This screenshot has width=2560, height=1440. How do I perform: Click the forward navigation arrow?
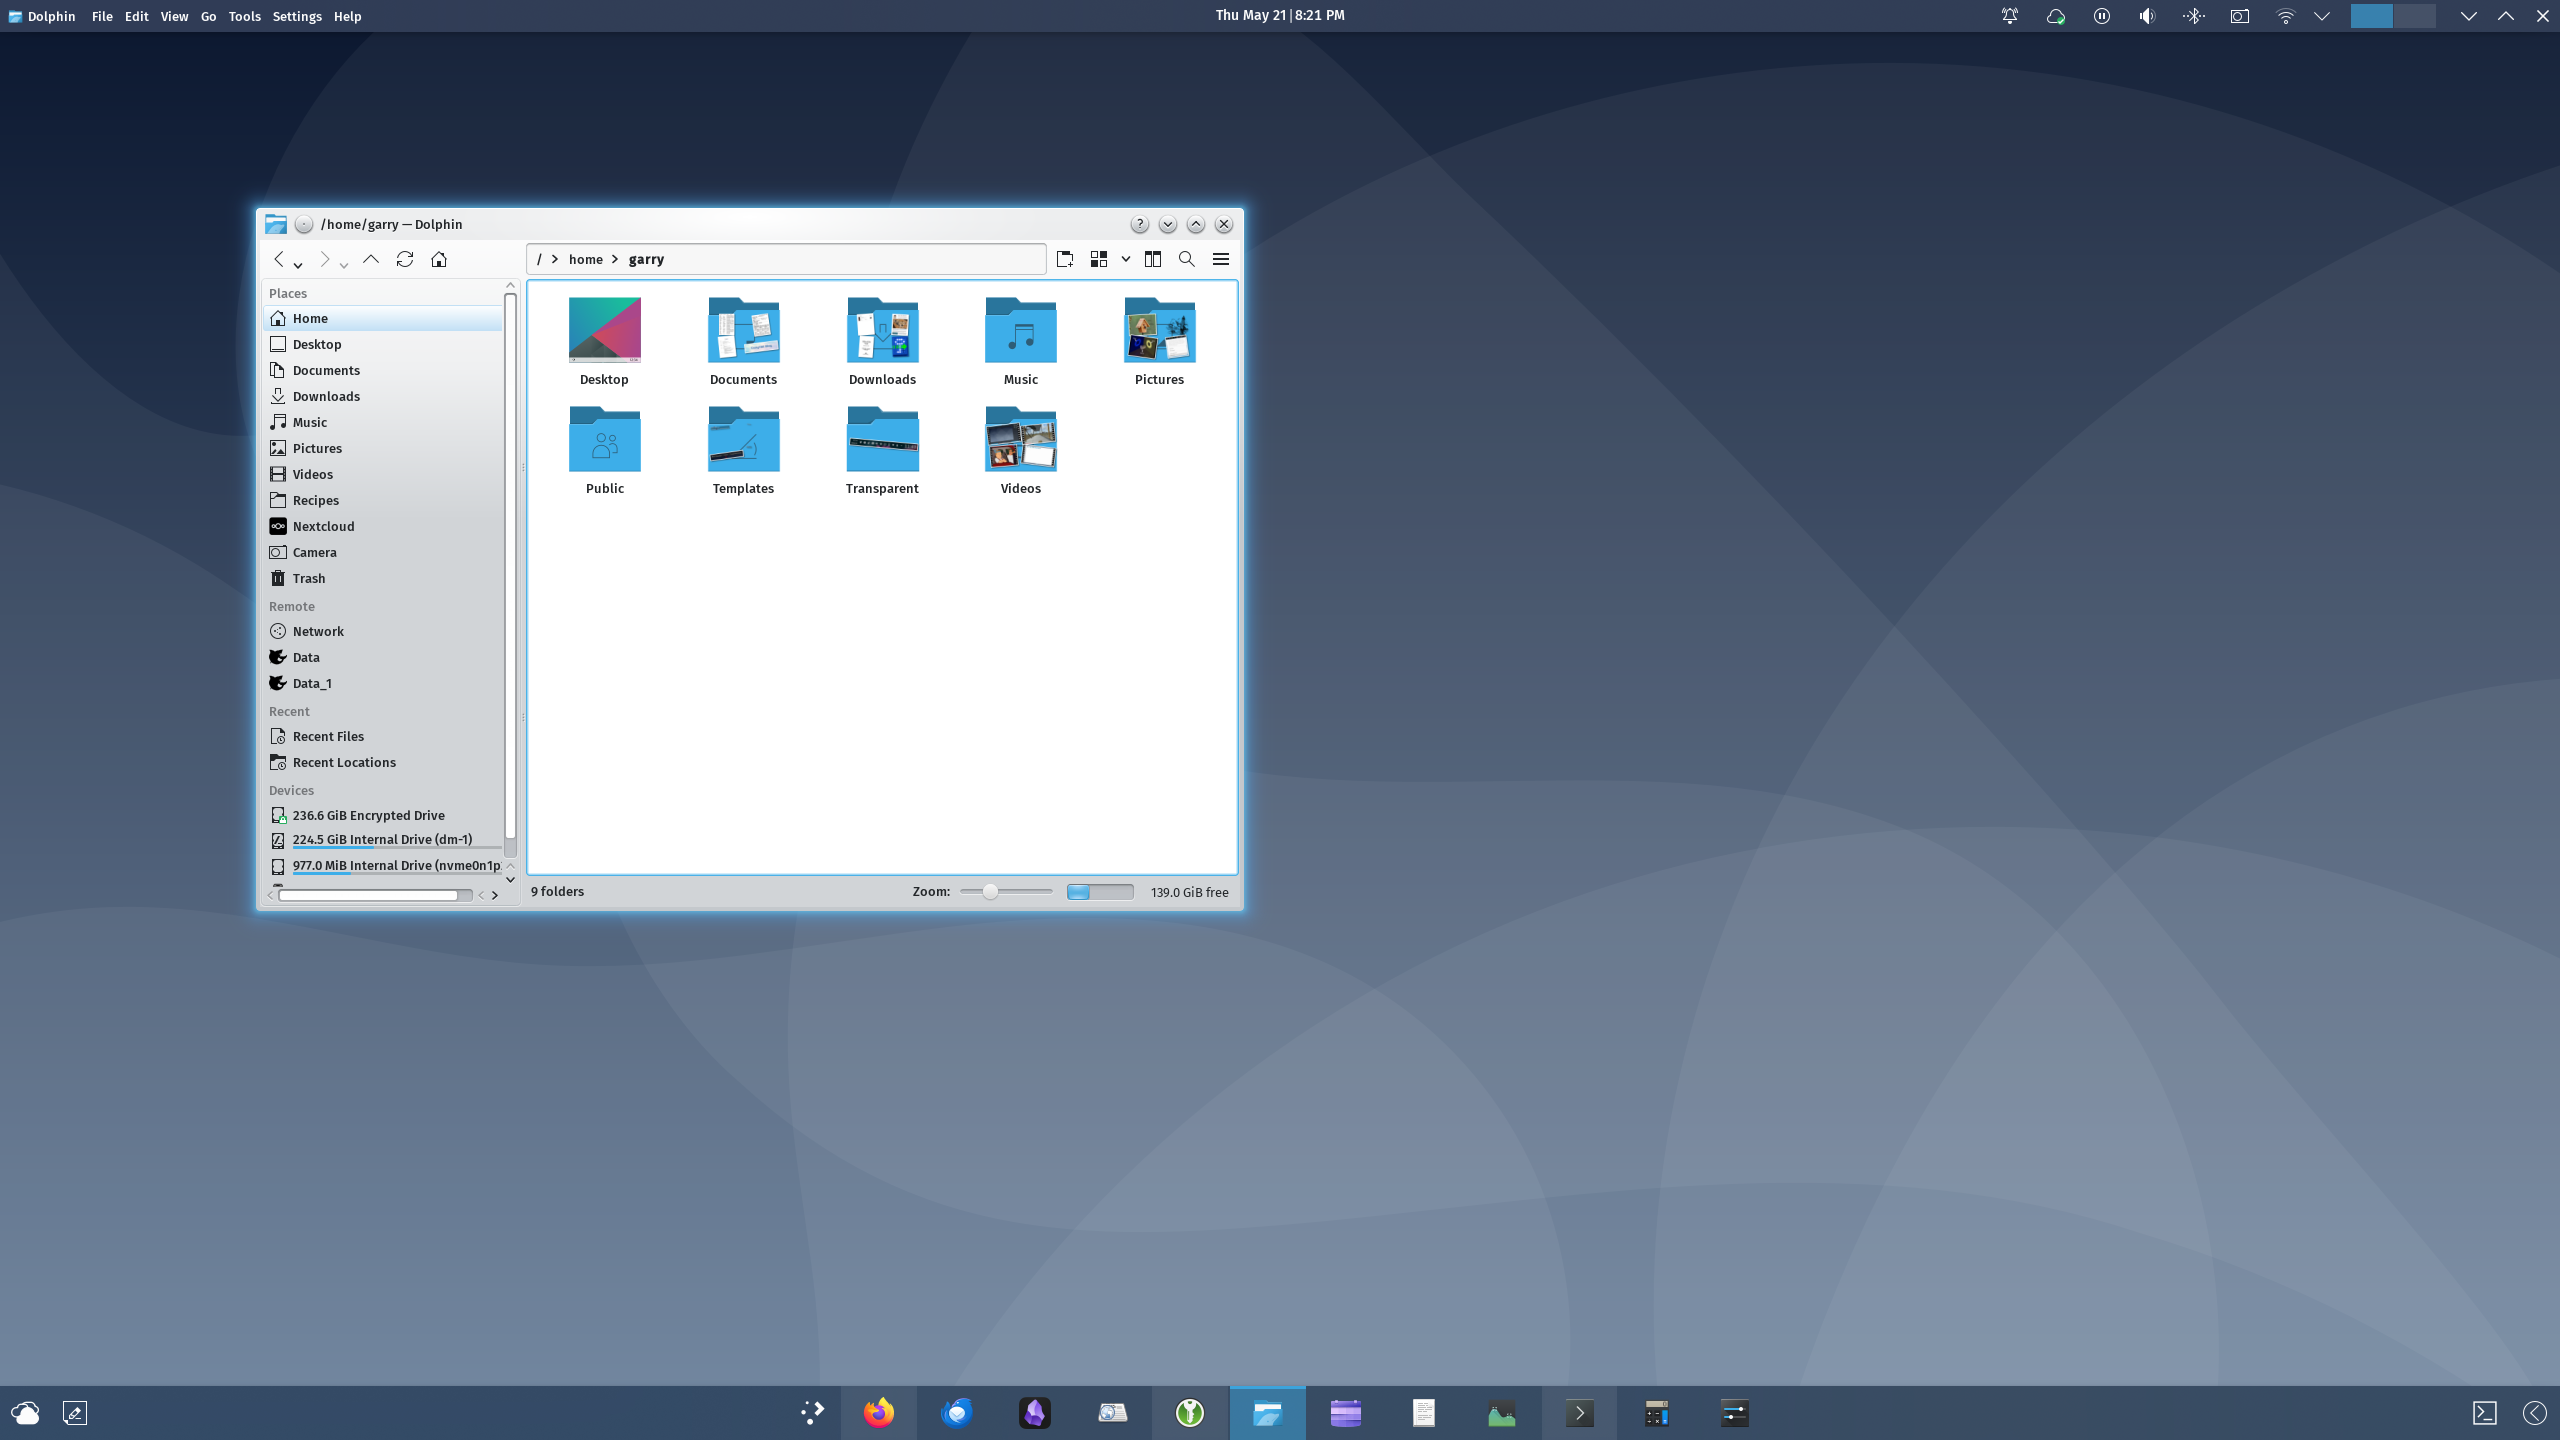tap(324, 259)
